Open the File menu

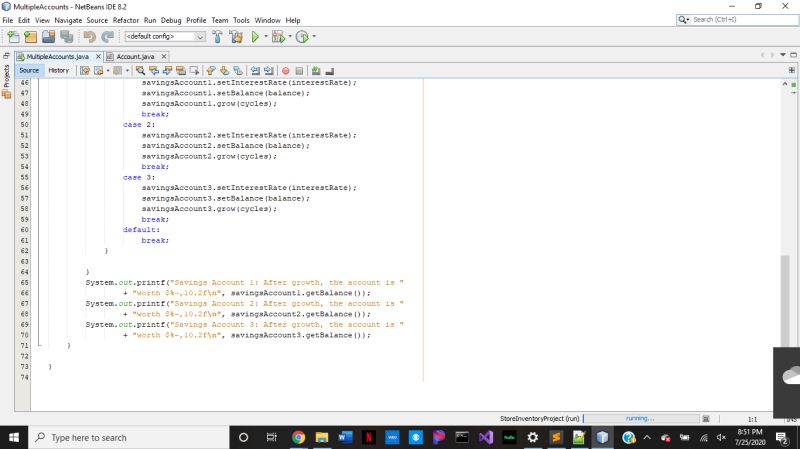pos(8,20)
